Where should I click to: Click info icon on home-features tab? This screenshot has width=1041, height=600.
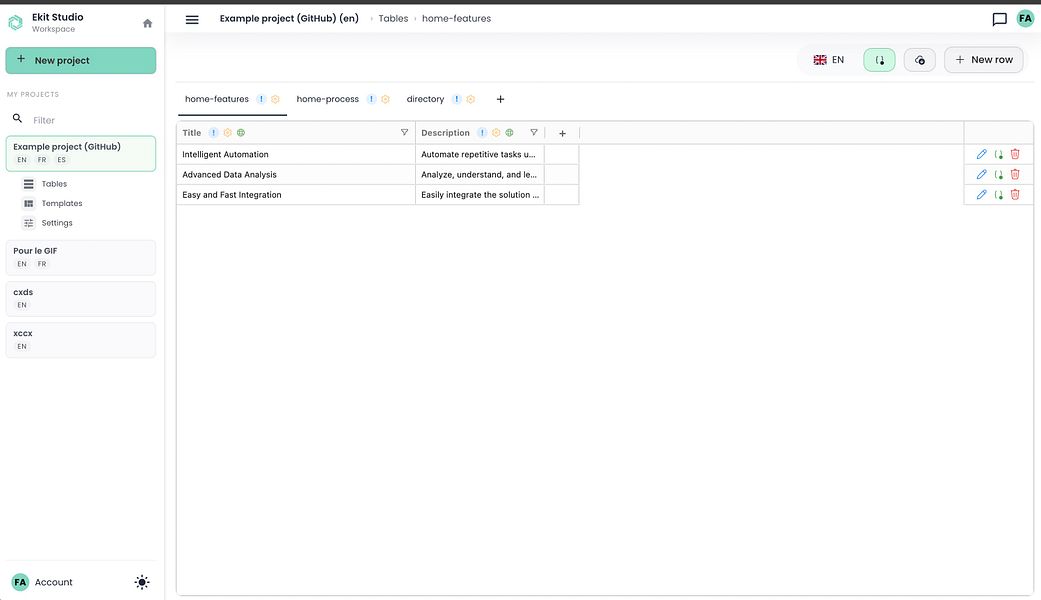click(x=262, y=99)
